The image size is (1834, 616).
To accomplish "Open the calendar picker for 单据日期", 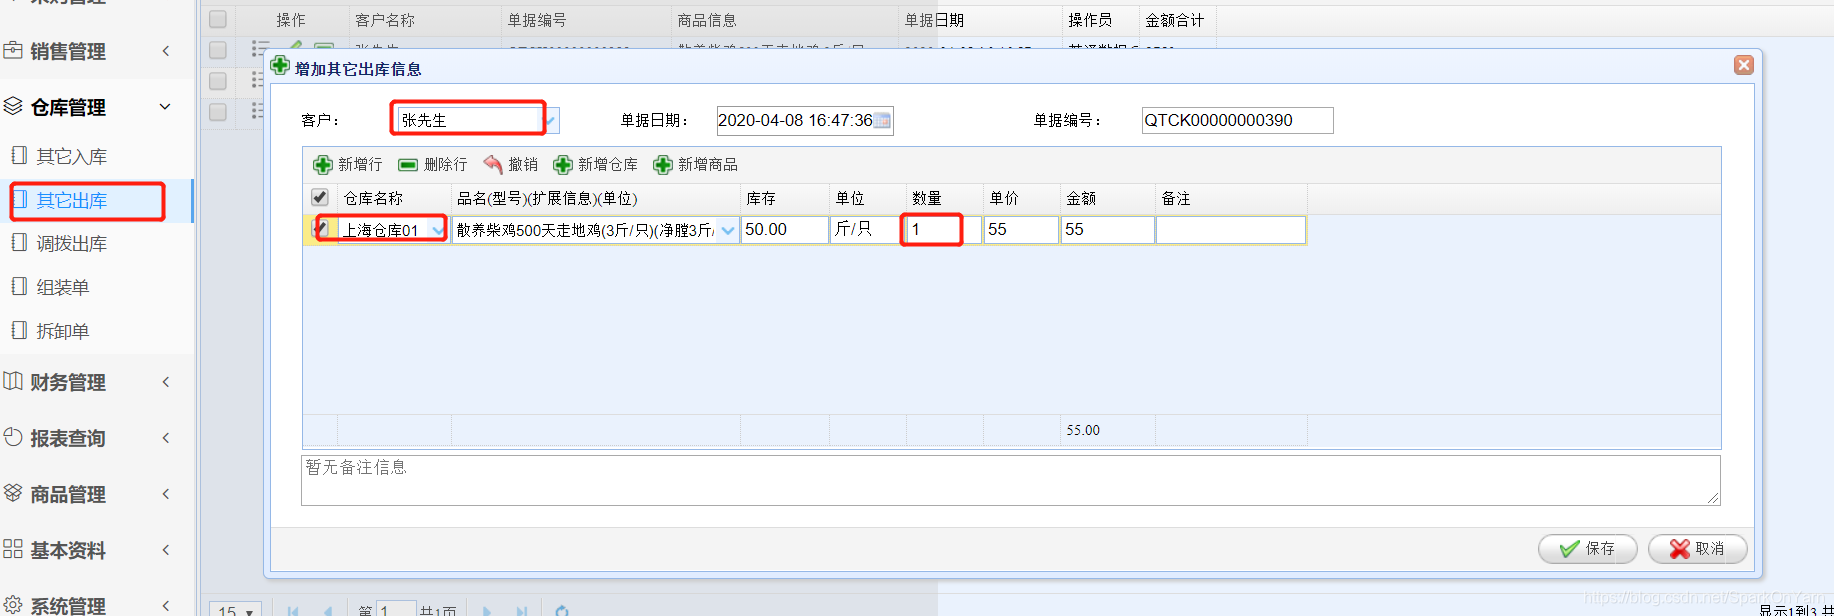I will click(882, 121).
